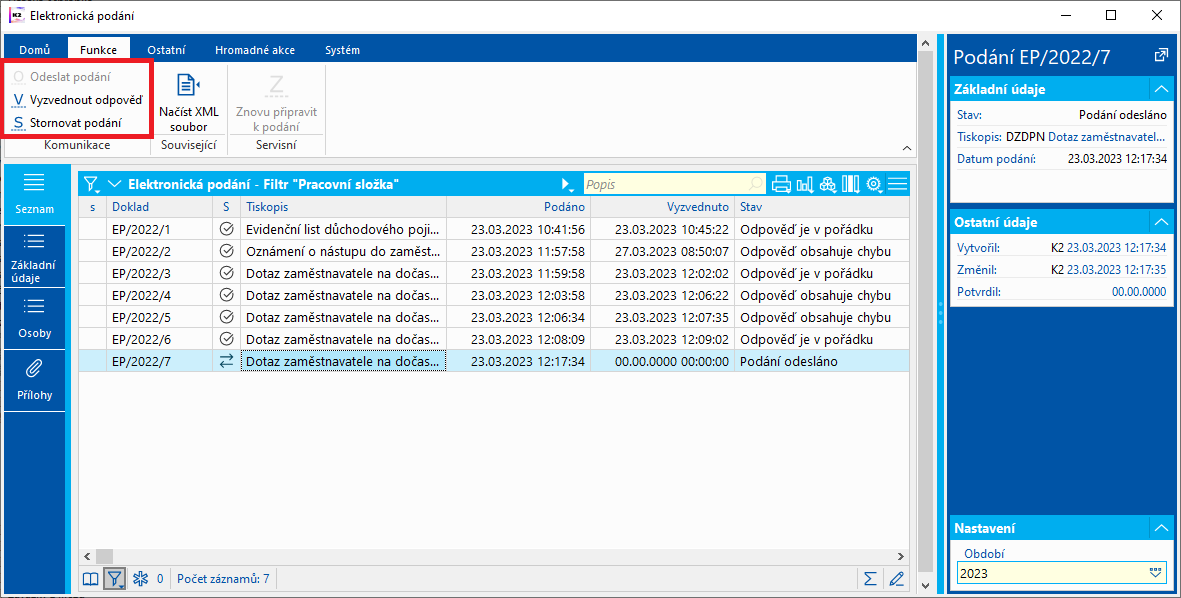The image size is (1181, 598).
Task: Click the bar chart icon in list toolbar
Action: click(x=804, y=184)
